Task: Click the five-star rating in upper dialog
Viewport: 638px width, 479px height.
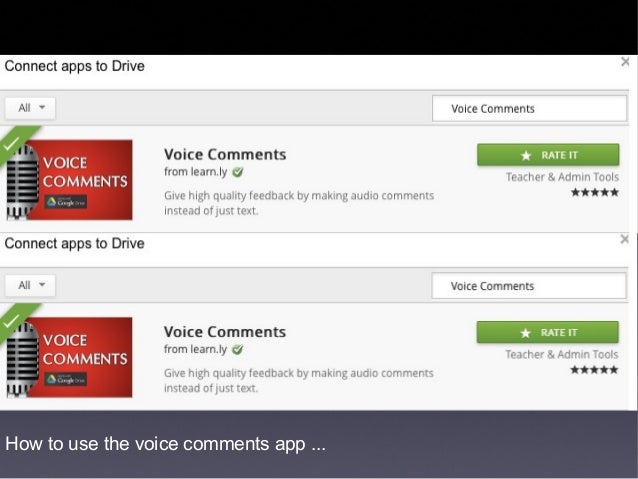Action: tap(595, 192)
